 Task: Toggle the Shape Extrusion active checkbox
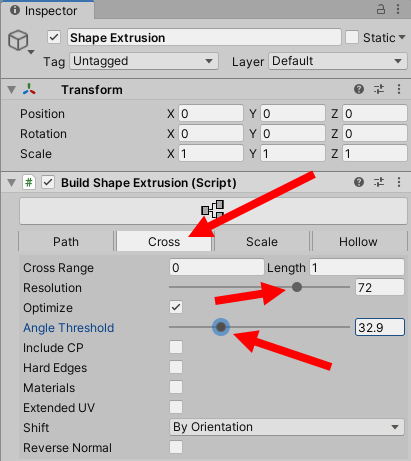[x=54, y=37]
